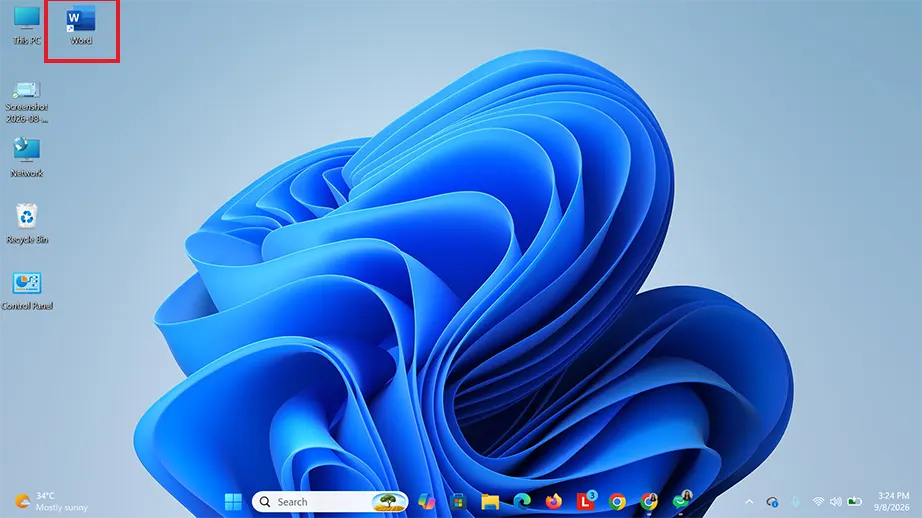Open the clock showing 3:24 PM

(x=893, y=502)
